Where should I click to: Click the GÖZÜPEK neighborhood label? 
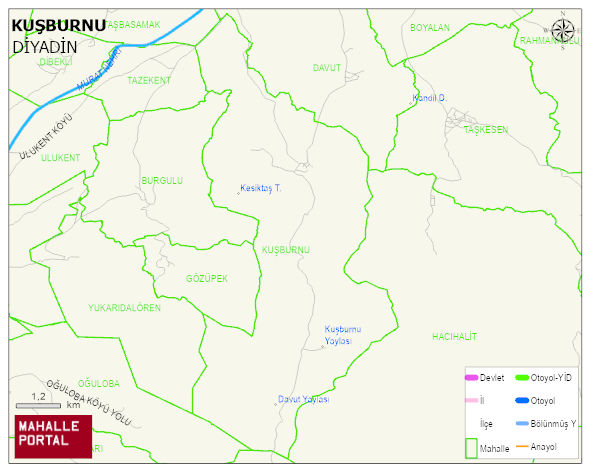207,279
